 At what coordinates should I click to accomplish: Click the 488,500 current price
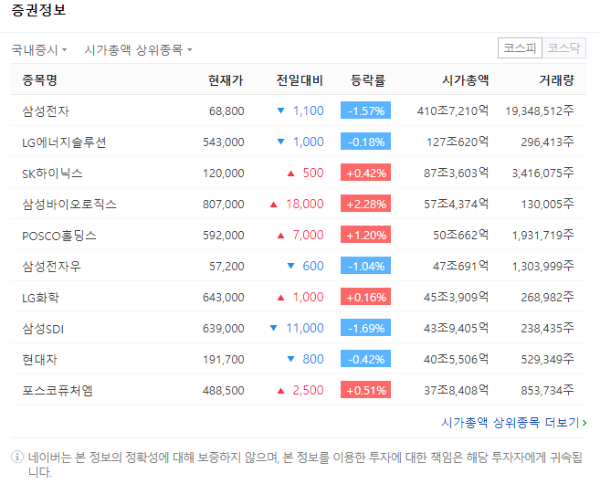[223, 390]
